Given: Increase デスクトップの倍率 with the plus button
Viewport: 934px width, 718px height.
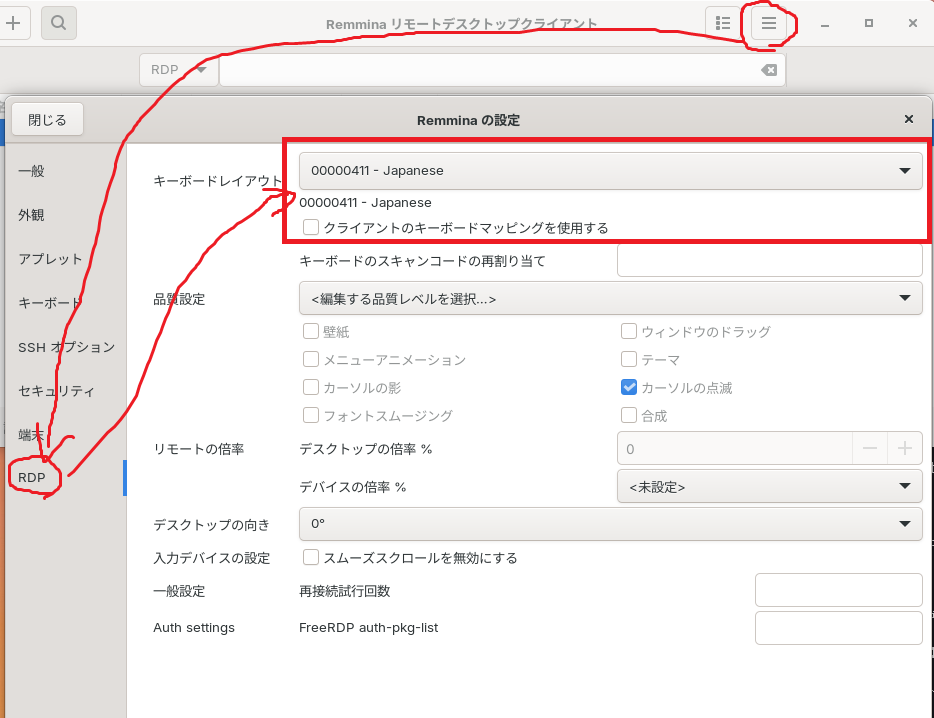Looking at the screenshot, I should (905, 449).
